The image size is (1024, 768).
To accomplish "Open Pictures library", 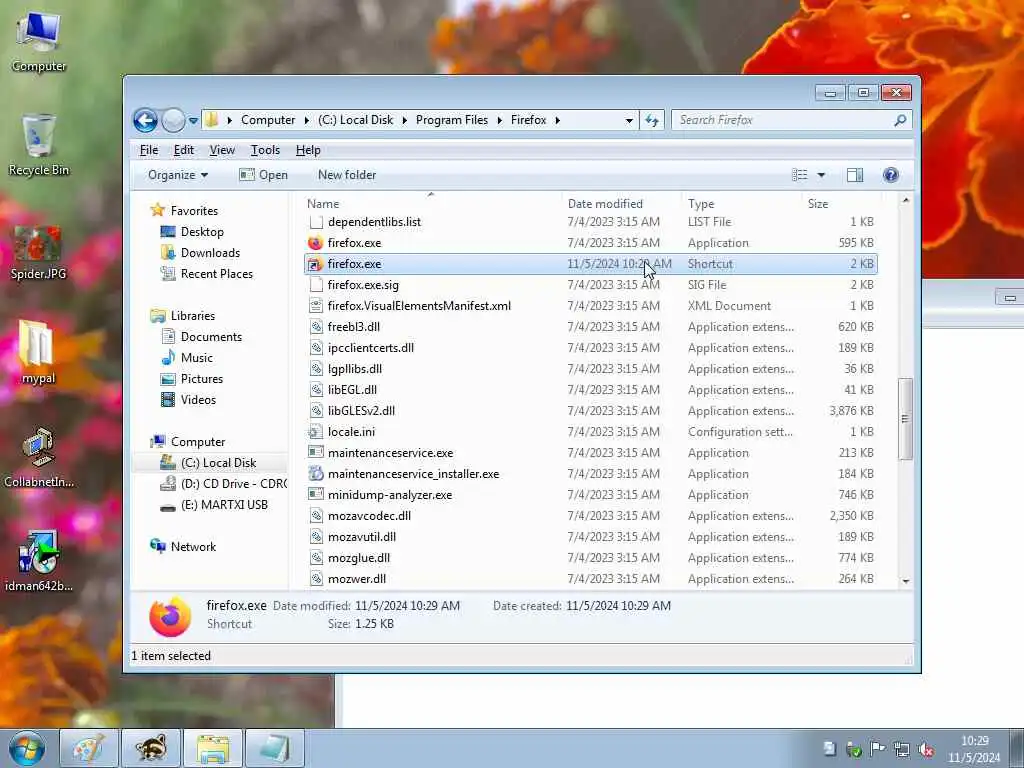I will point(202,379).
